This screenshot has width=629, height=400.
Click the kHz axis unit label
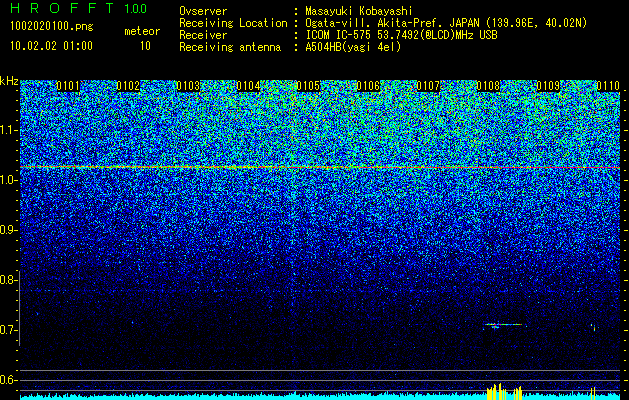click(x=9, y=81)
